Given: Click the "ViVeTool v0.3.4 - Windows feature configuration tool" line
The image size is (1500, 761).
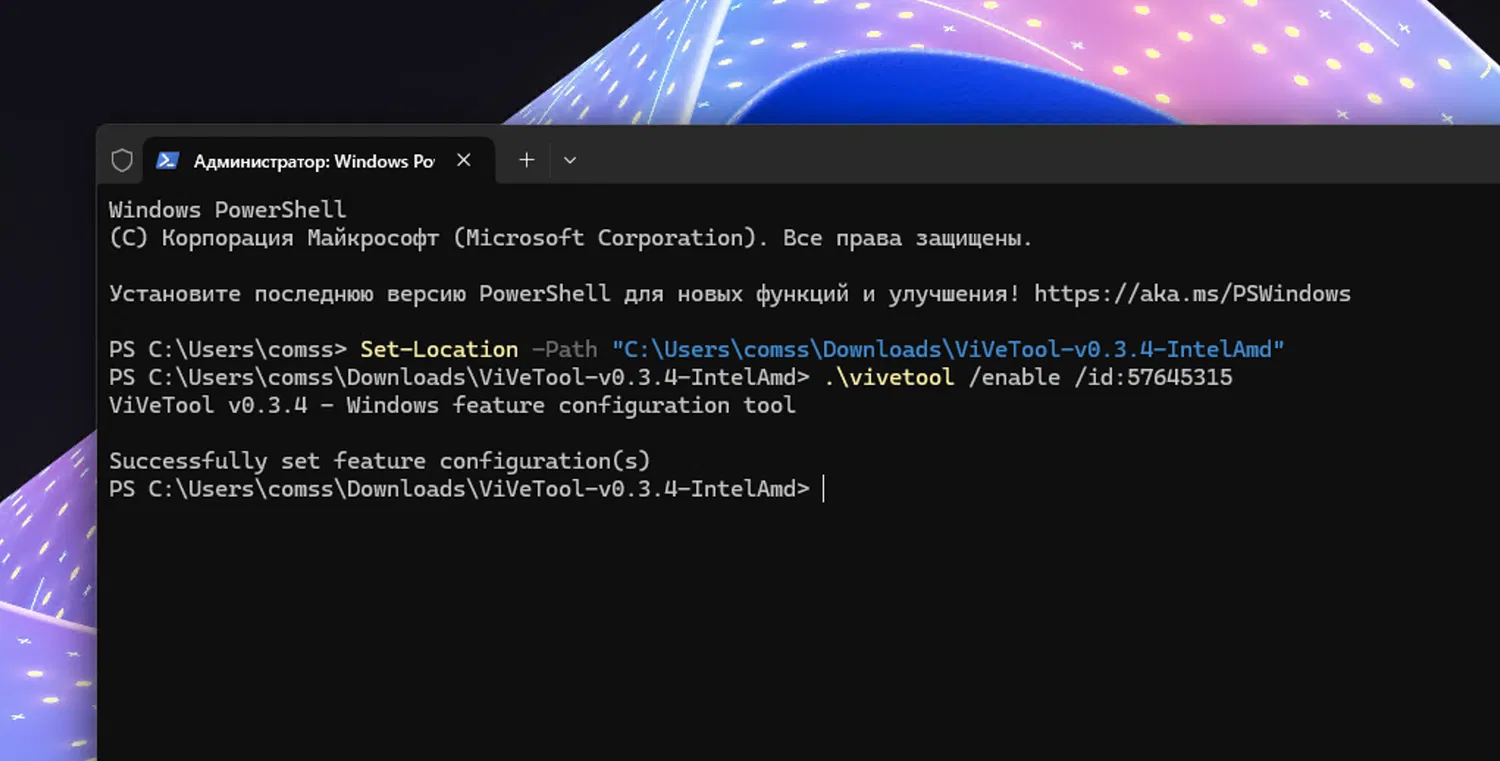Looking at the screenshot, I should pos(452,405).
